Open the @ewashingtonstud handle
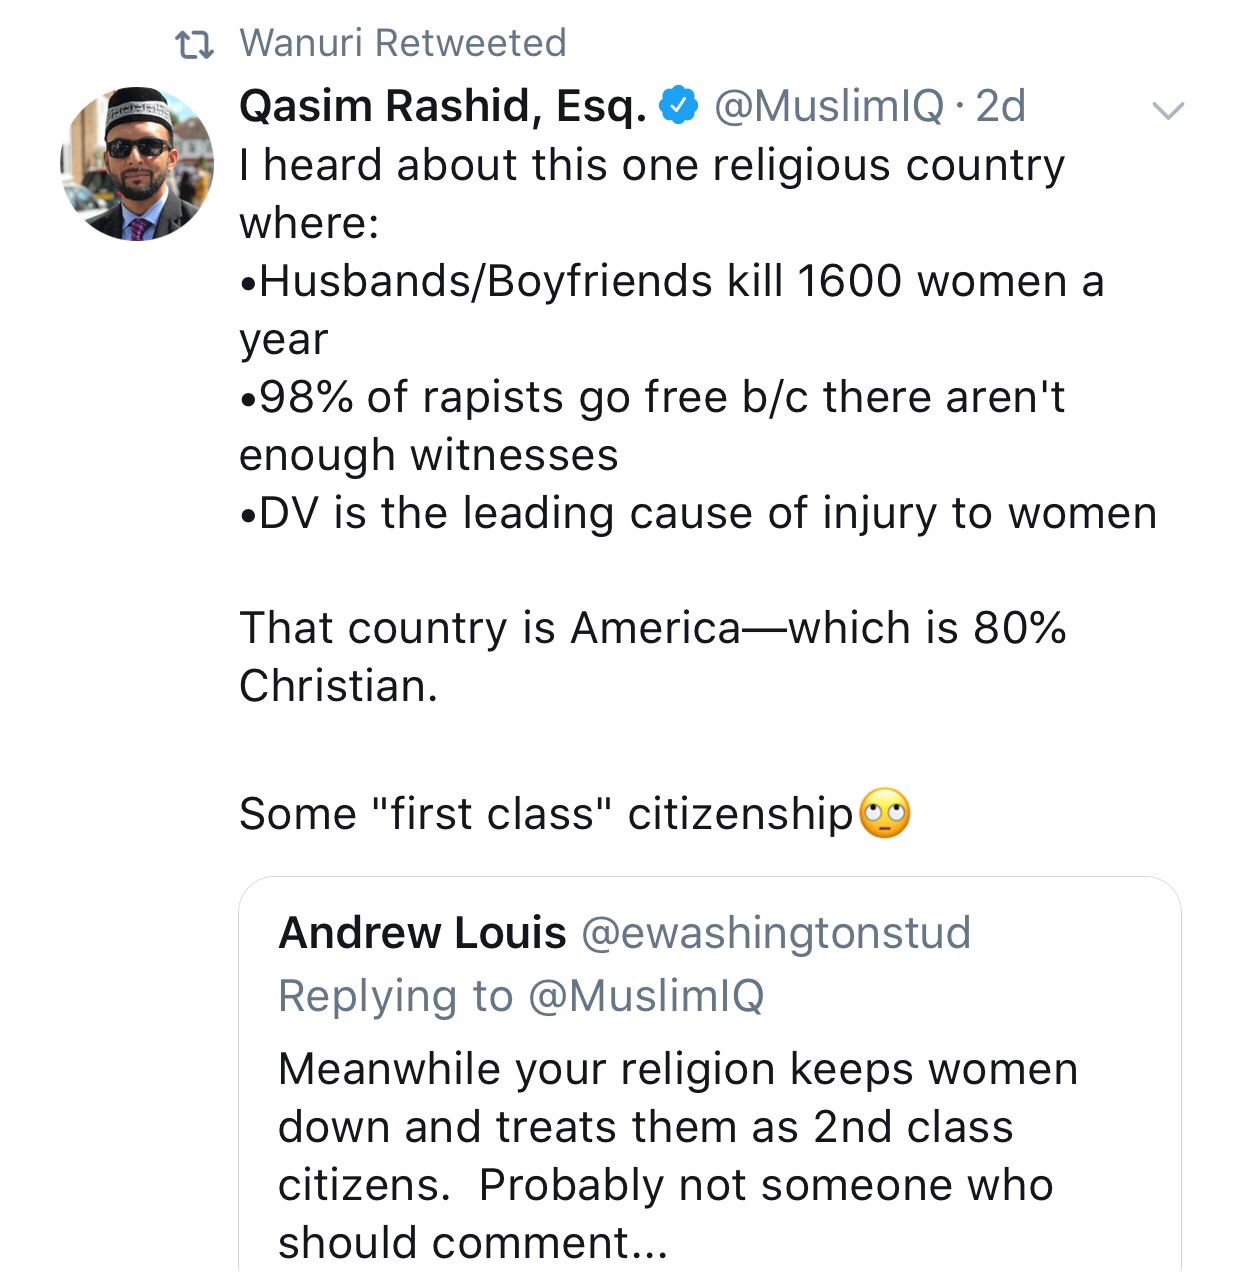Screen dimensions: 1242x1272 (x=775, y=933)
